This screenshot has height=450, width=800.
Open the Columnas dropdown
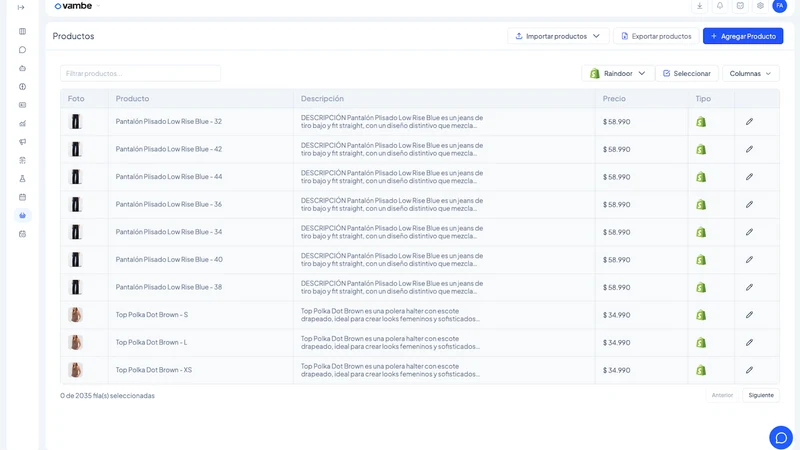pos(750,73)
